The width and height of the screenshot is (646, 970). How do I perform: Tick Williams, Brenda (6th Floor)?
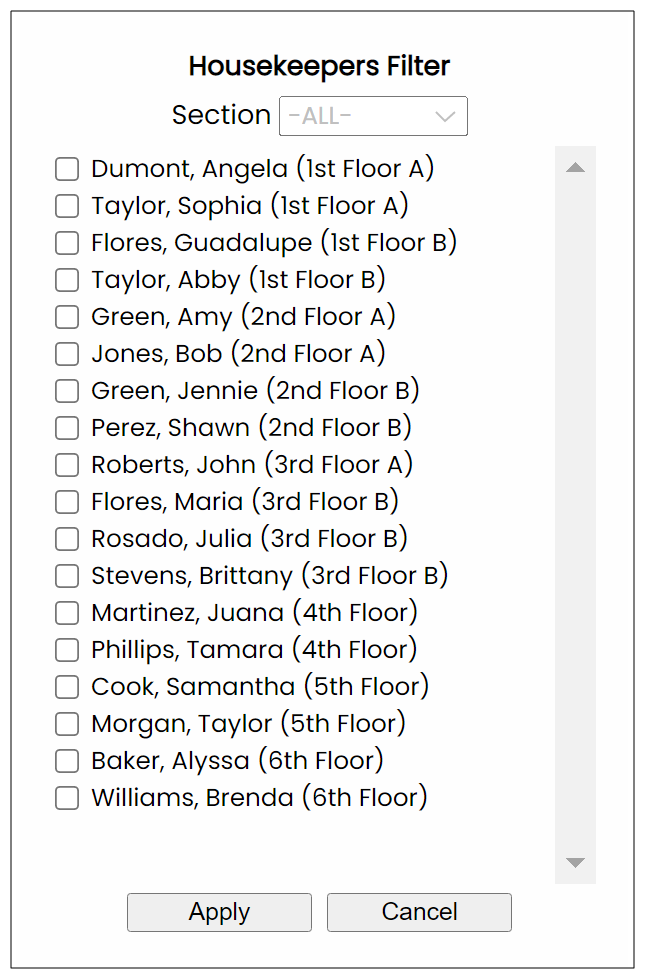pos(67,798)
